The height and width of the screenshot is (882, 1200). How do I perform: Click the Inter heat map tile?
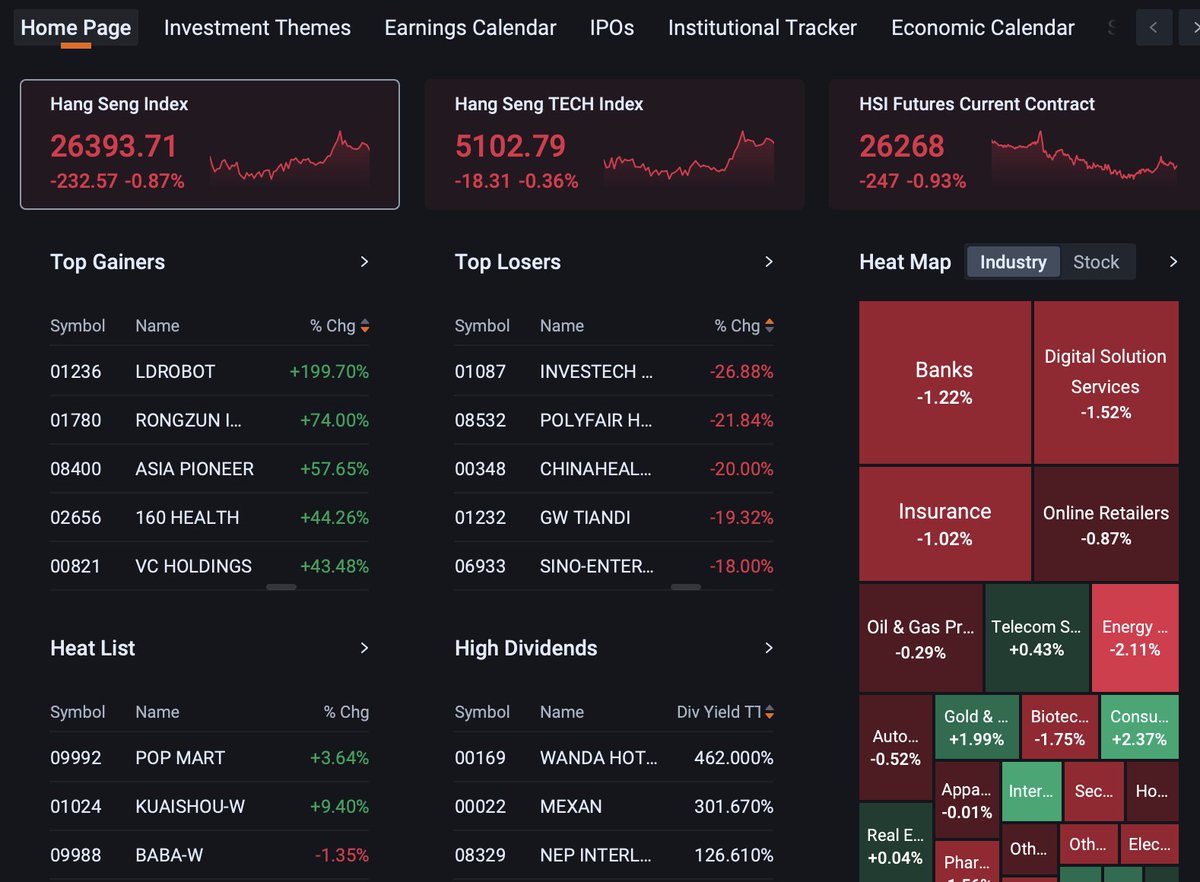pyautogui.click(x=1031, y=791)
